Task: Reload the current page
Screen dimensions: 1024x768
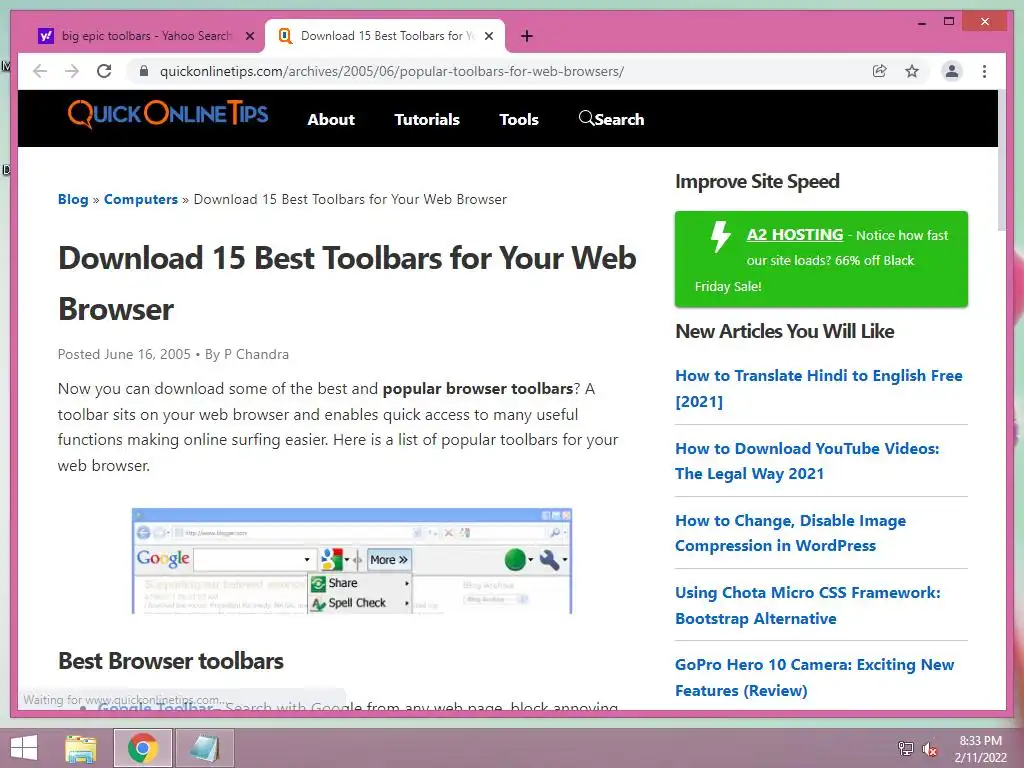Action: pos(104,71)
